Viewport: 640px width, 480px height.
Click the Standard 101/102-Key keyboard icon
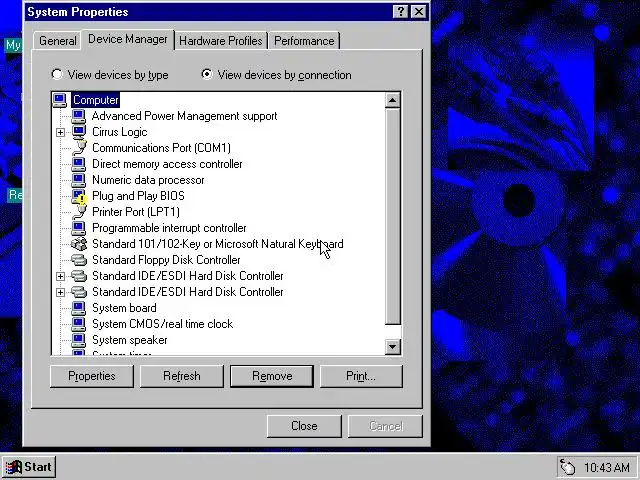click(79, 244)
